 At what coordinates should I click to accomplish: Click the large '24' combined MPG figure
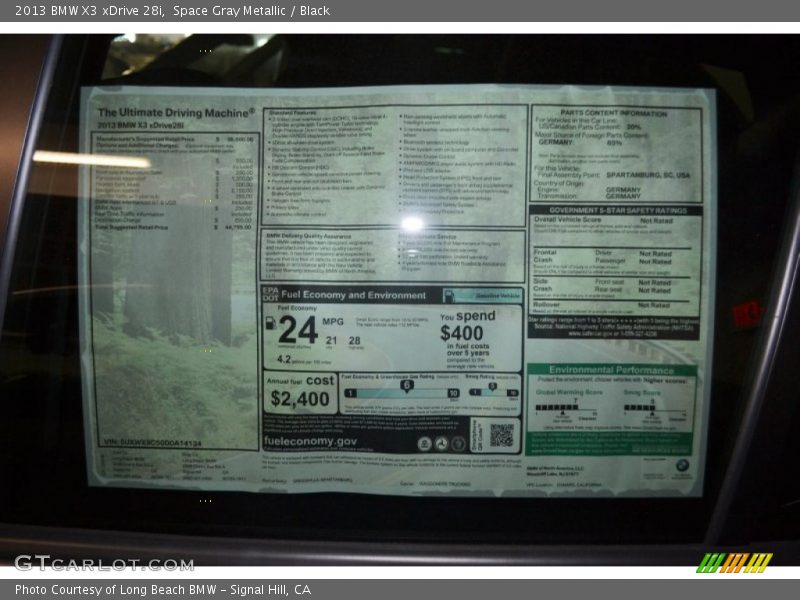(x=298, y=330)
